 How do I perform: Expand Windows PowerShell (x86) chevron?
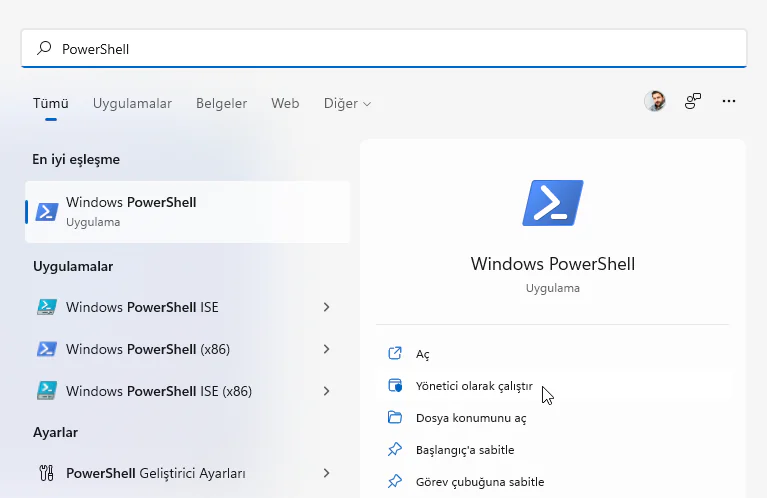(326, 349)
